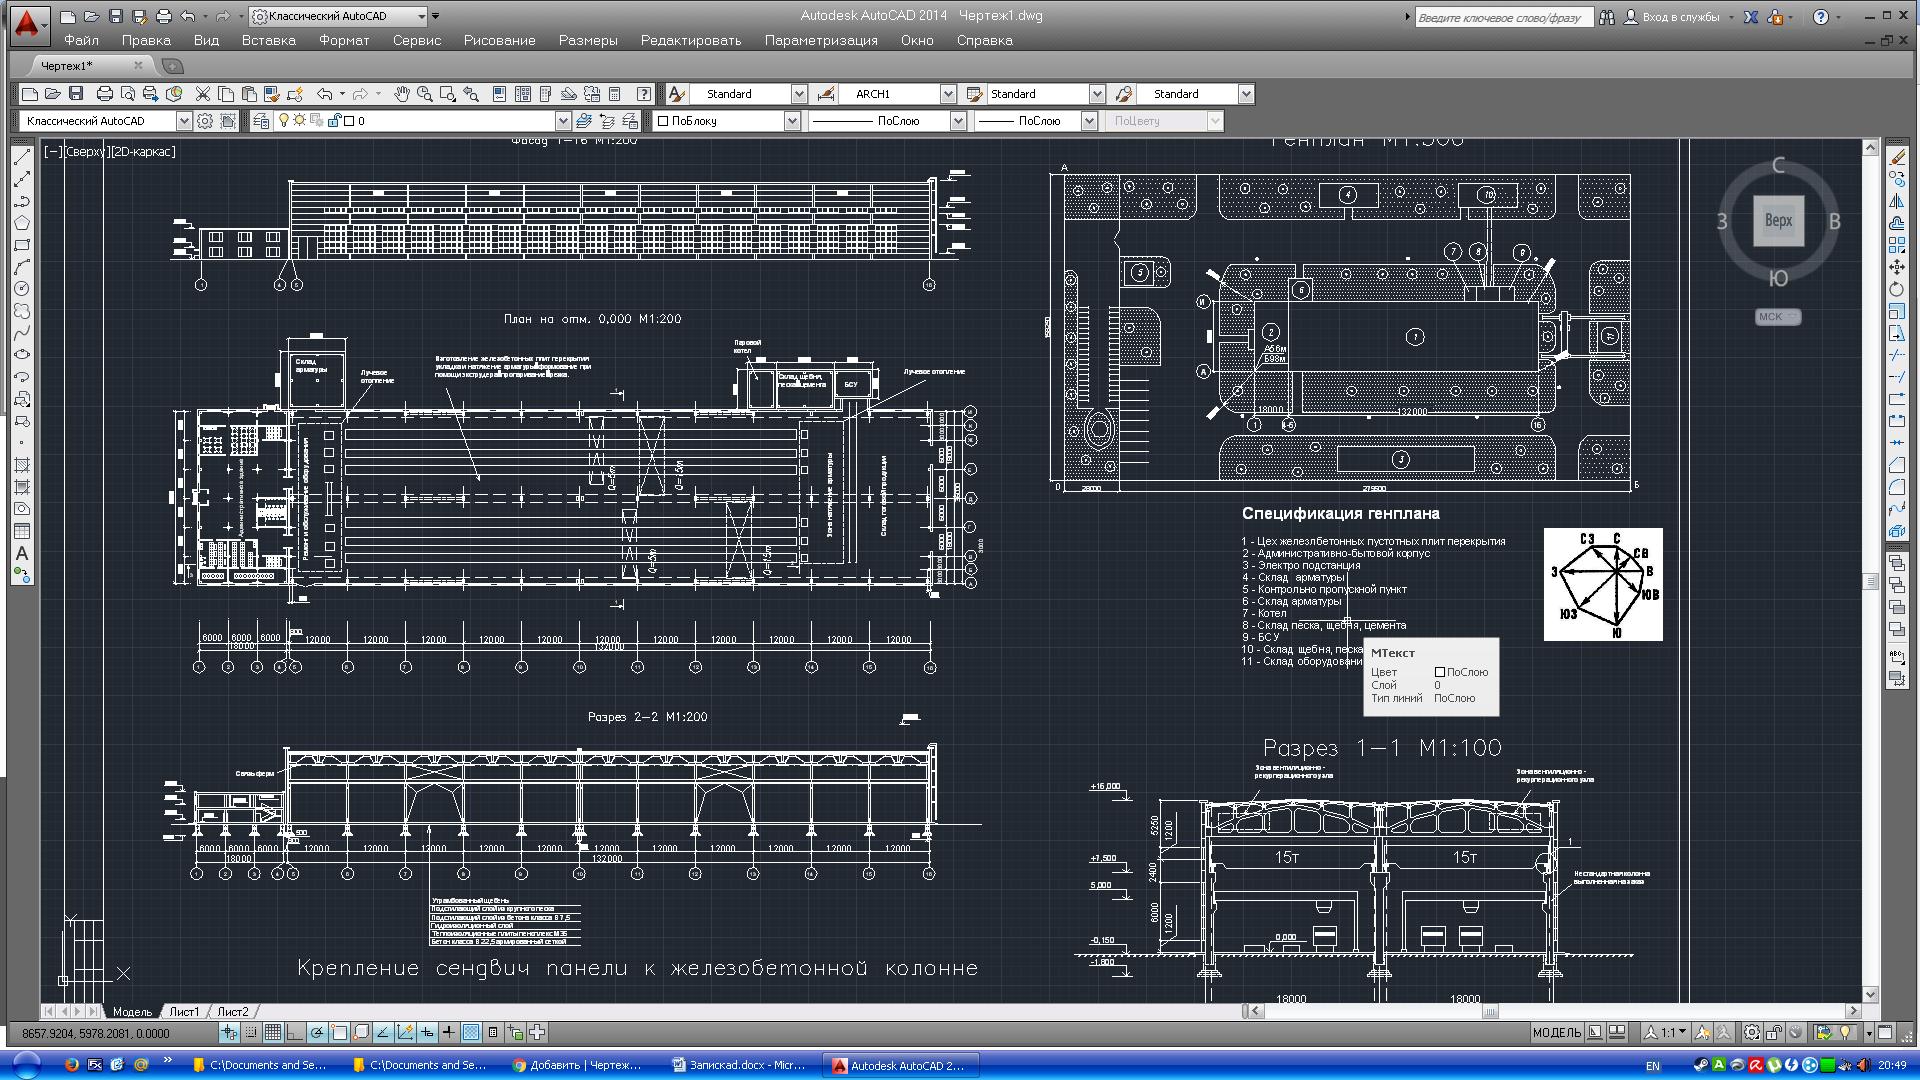Toggle Ortho Mode in the status bar
This screenshot has height=1080, width=1920.
[295, 1032]
